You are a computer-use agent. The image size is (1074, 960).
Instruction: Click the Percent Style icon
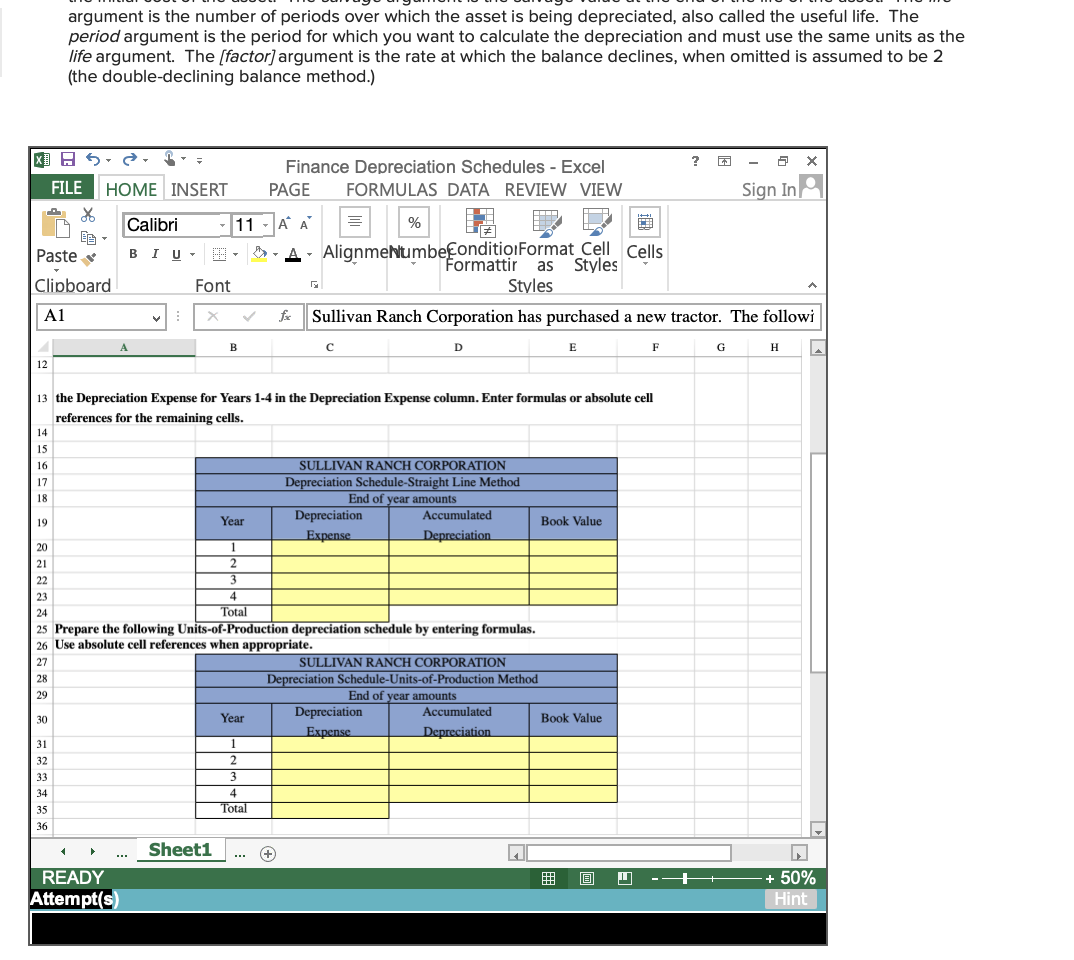tap(413, 222)
